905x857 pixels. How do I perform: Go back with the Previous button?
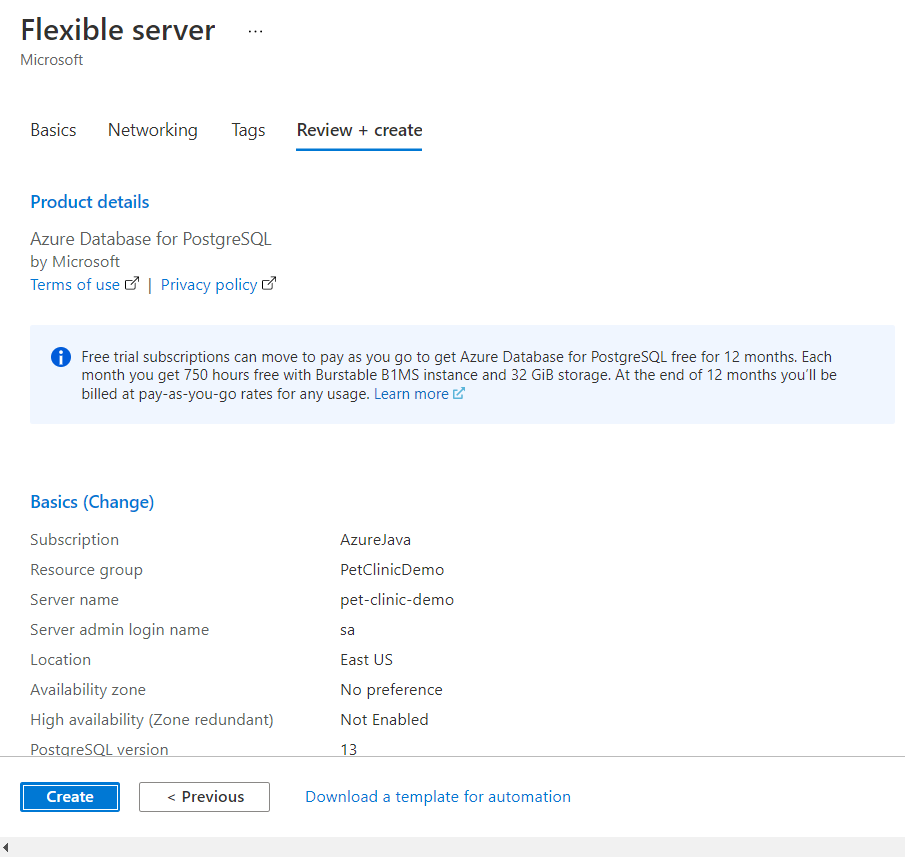204,796
